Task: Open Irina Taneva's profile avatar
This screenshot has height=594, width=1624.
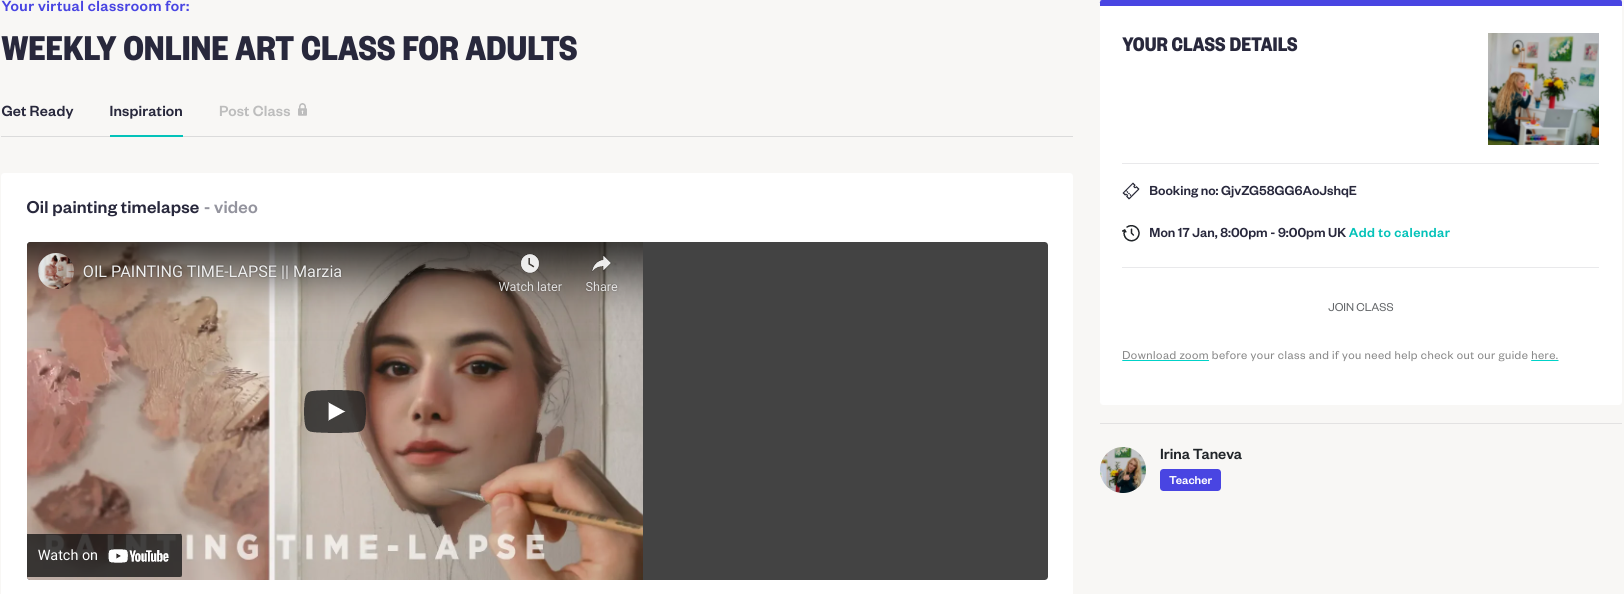Action: tap(1123, 470)
